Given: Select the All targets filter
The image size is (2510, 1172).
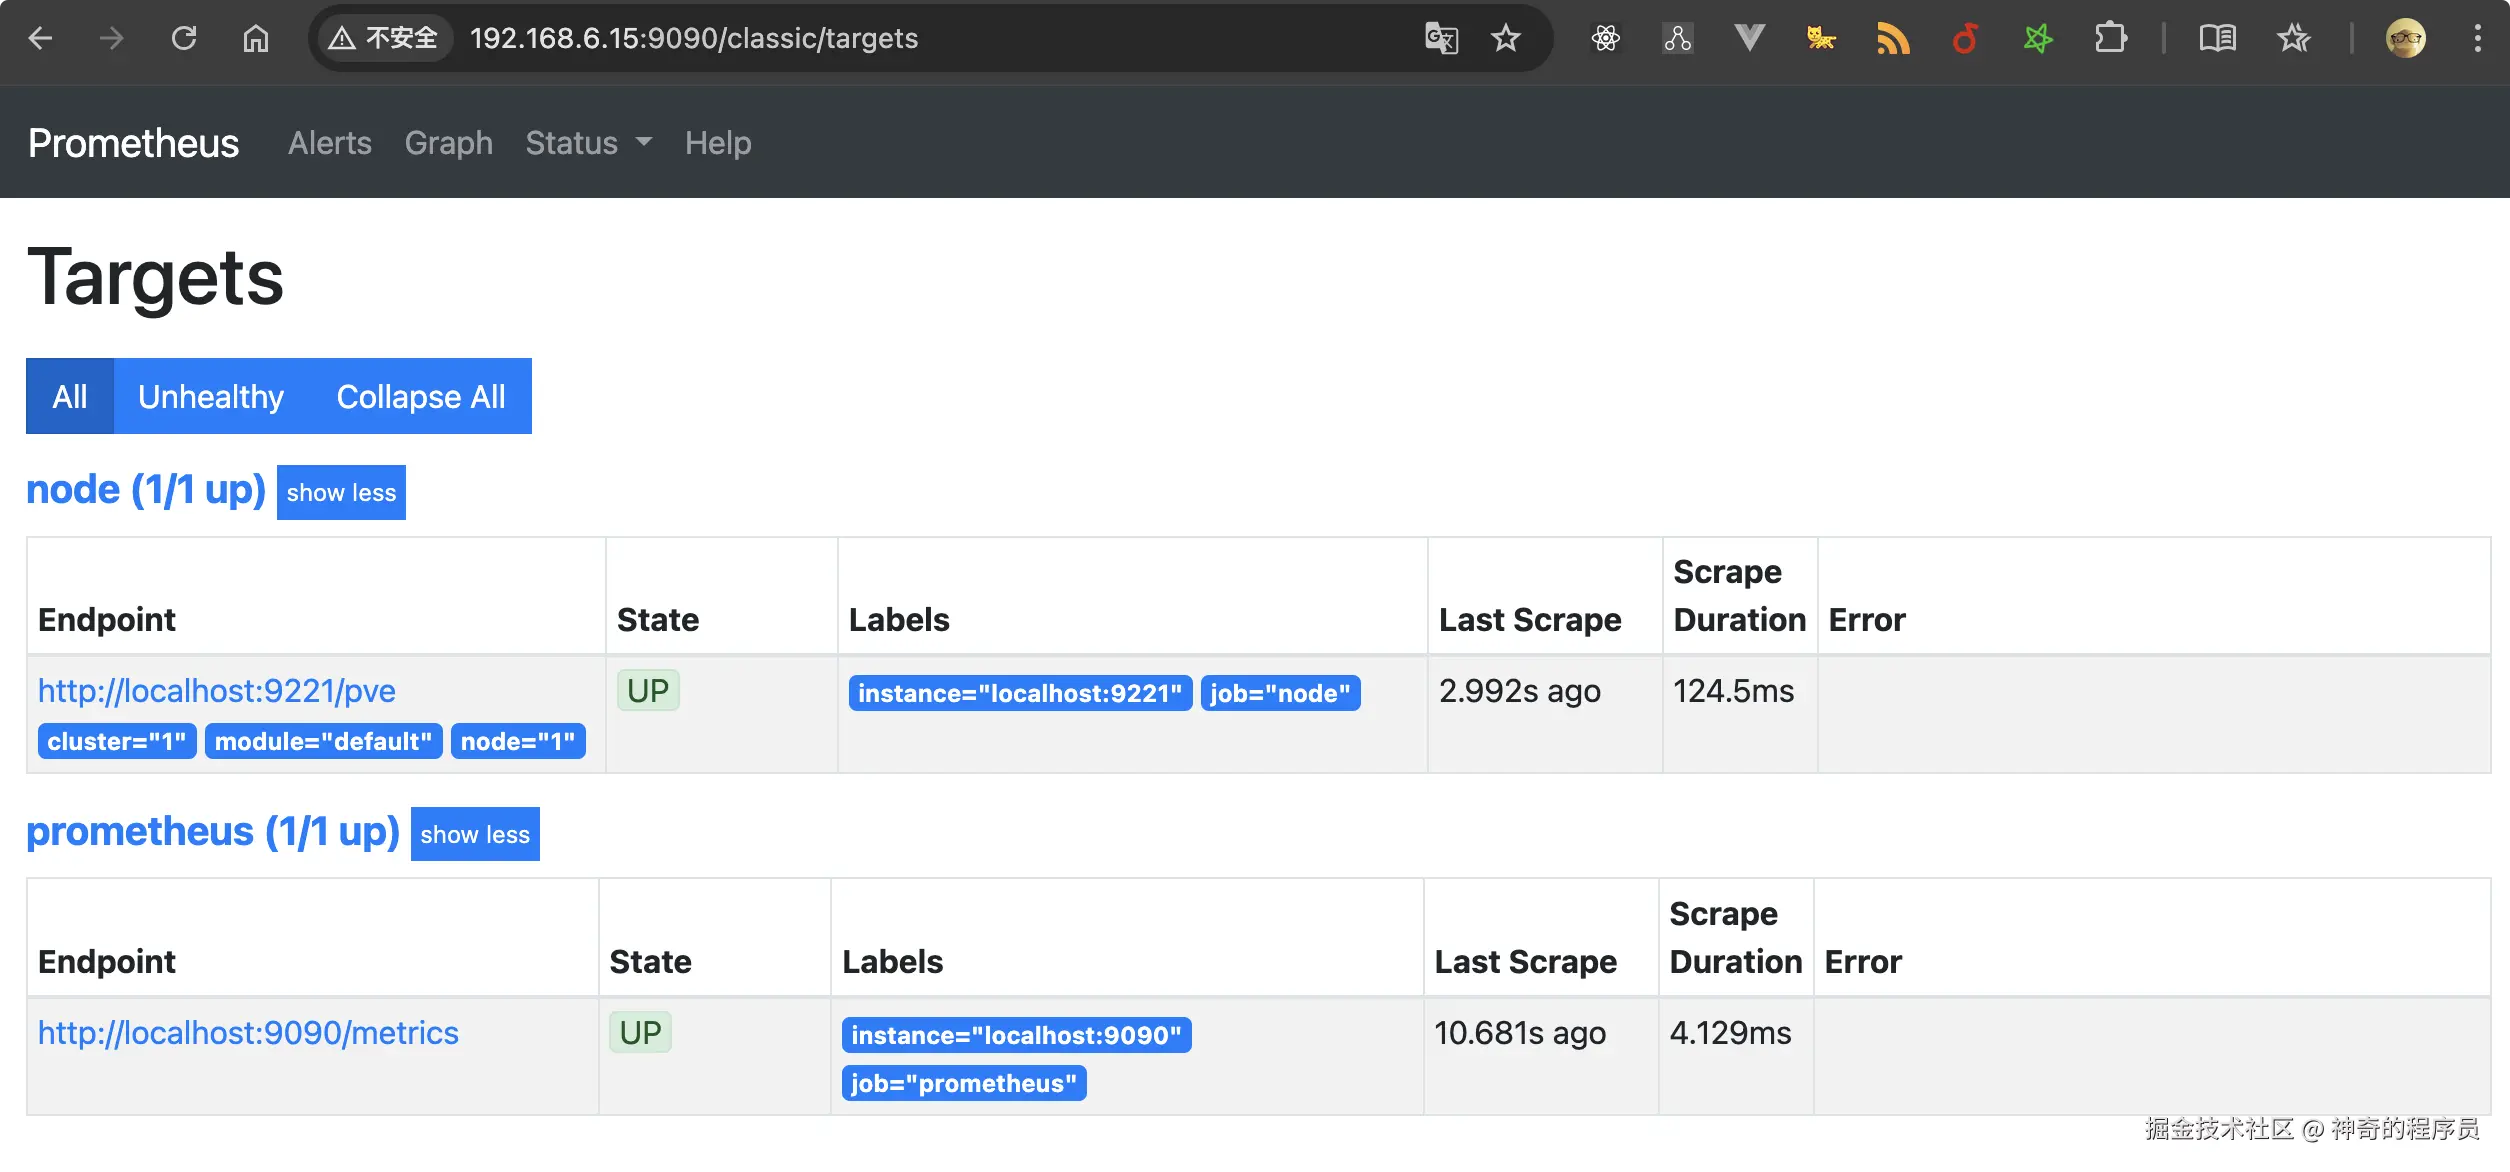Looking at the screenshot, I should click(x=70, y=396).
